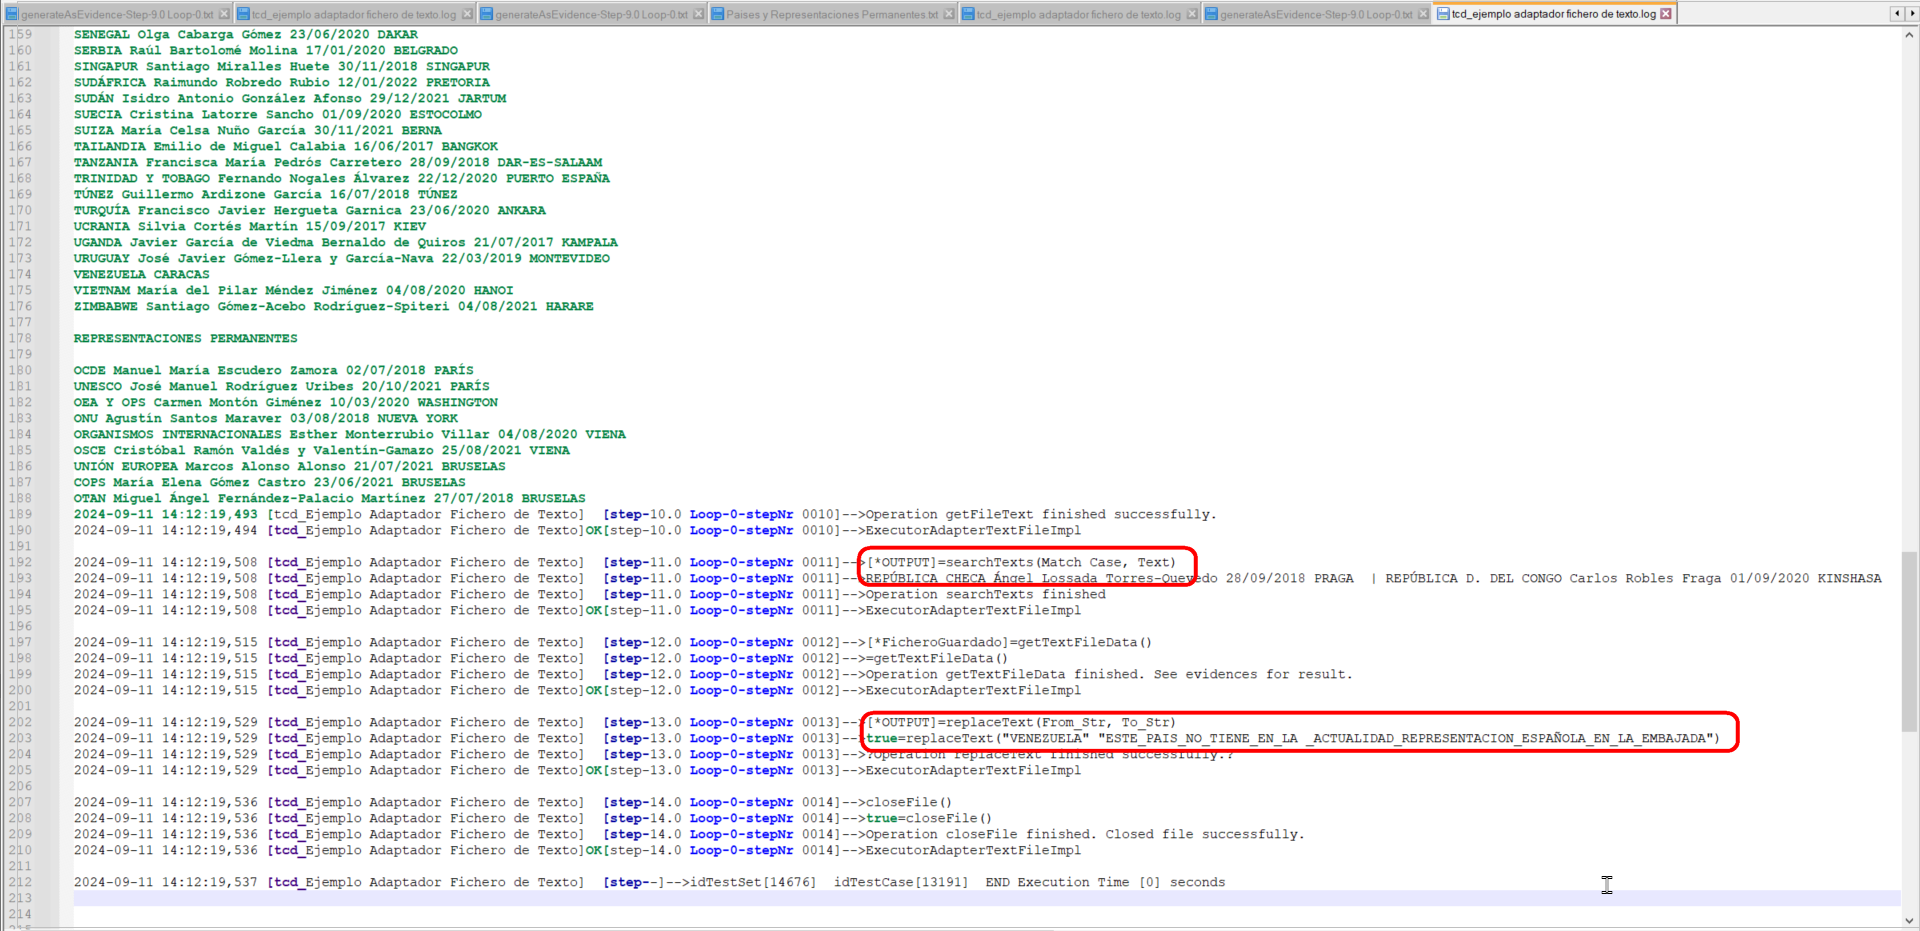
Task: Close the rightmost generateAsEvidence-Step-9.0 Loop-0.txt tab
Action: (1423, 14)
